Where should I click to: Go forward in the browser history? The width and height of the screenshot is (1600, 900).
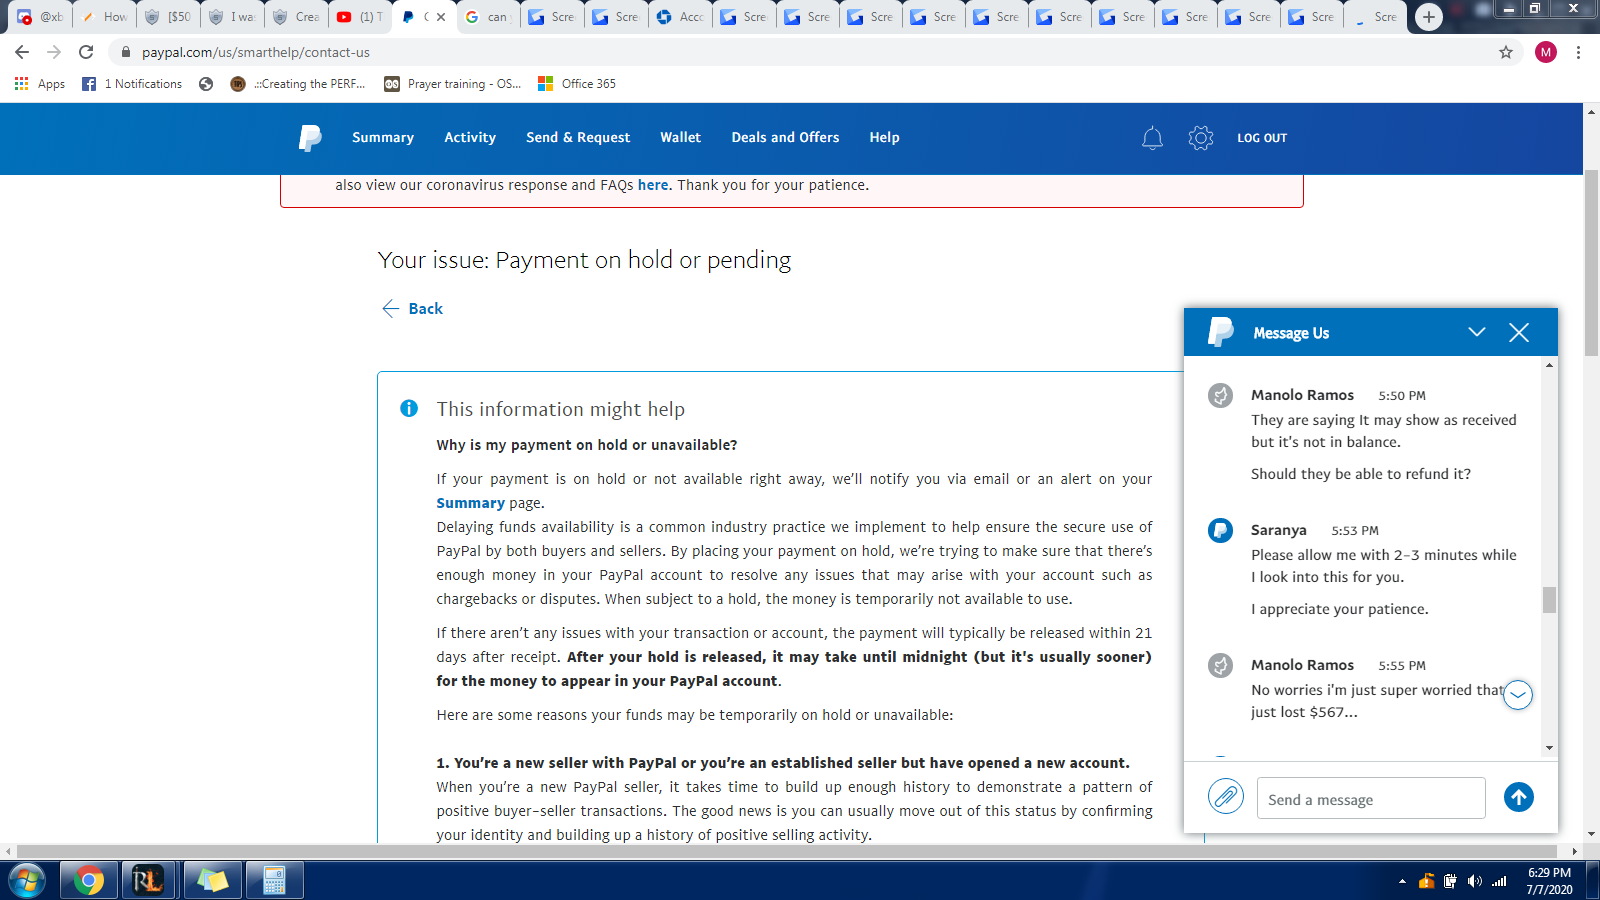(x=54, y=52)
